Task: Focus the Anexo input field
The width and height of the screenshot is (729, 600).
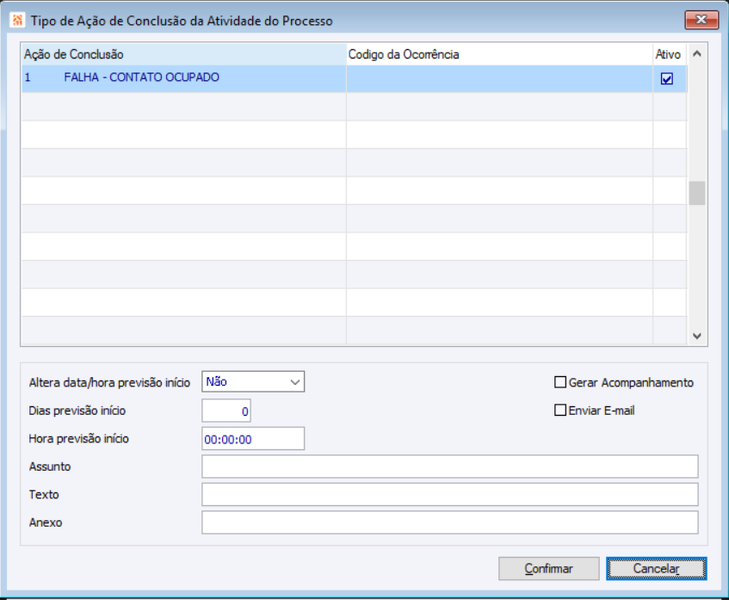Action: coord(450,522)
